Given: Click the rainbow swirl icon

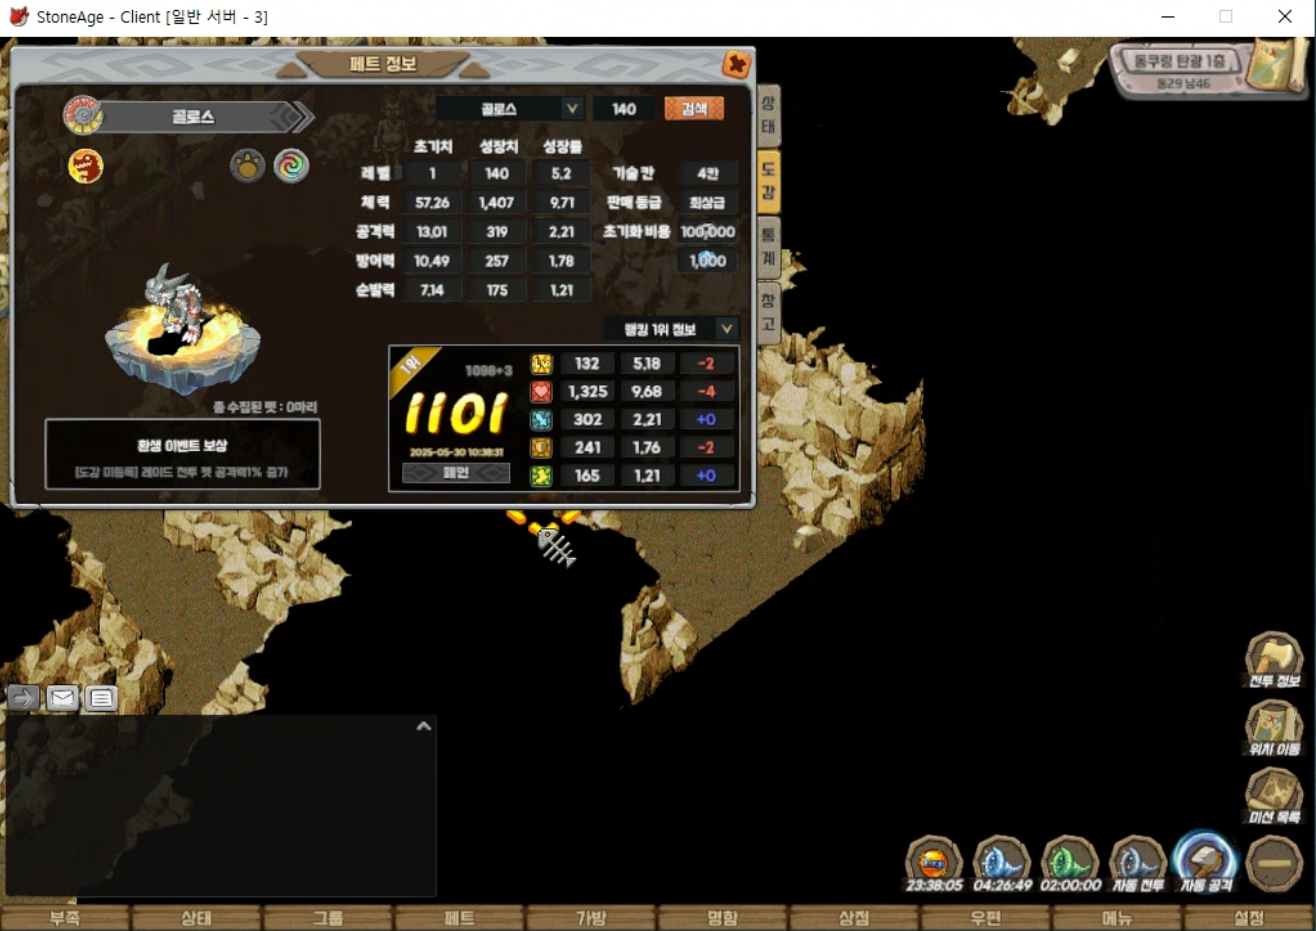Looking at the screenshot, I should coord(291,166).
